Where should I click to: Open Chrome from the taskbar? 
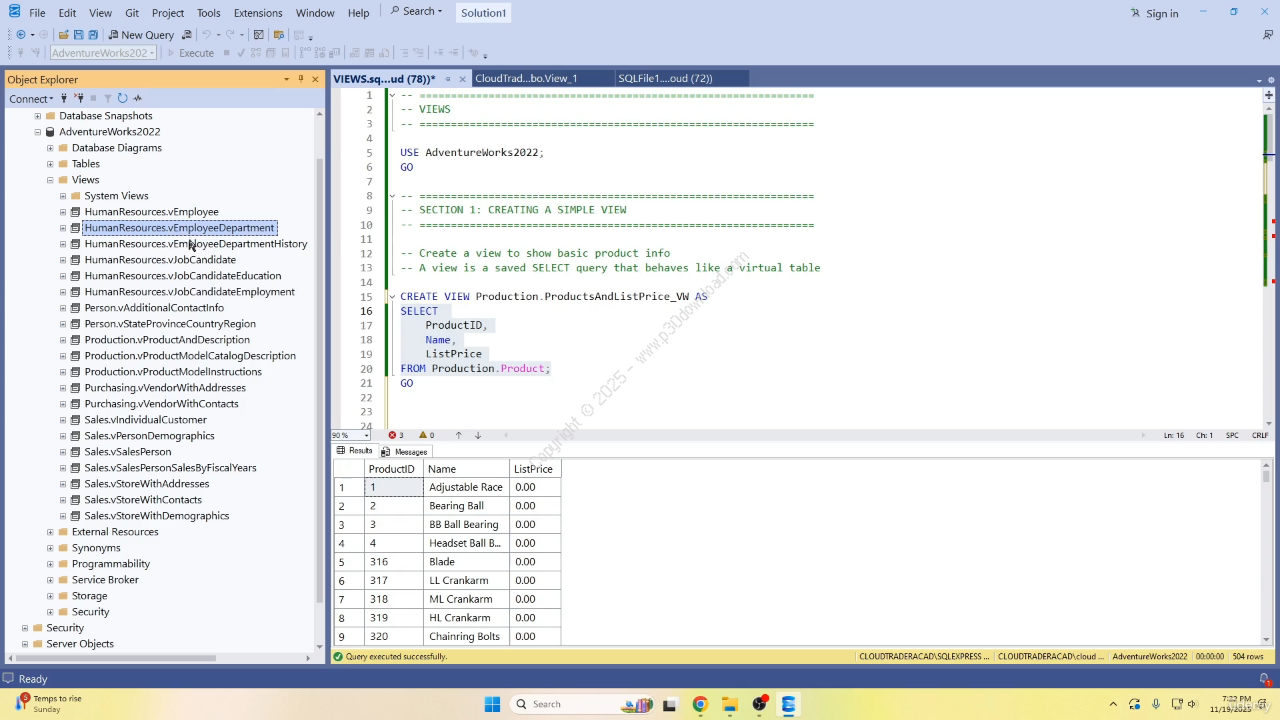pyautogui.click(x=700, y=704)
